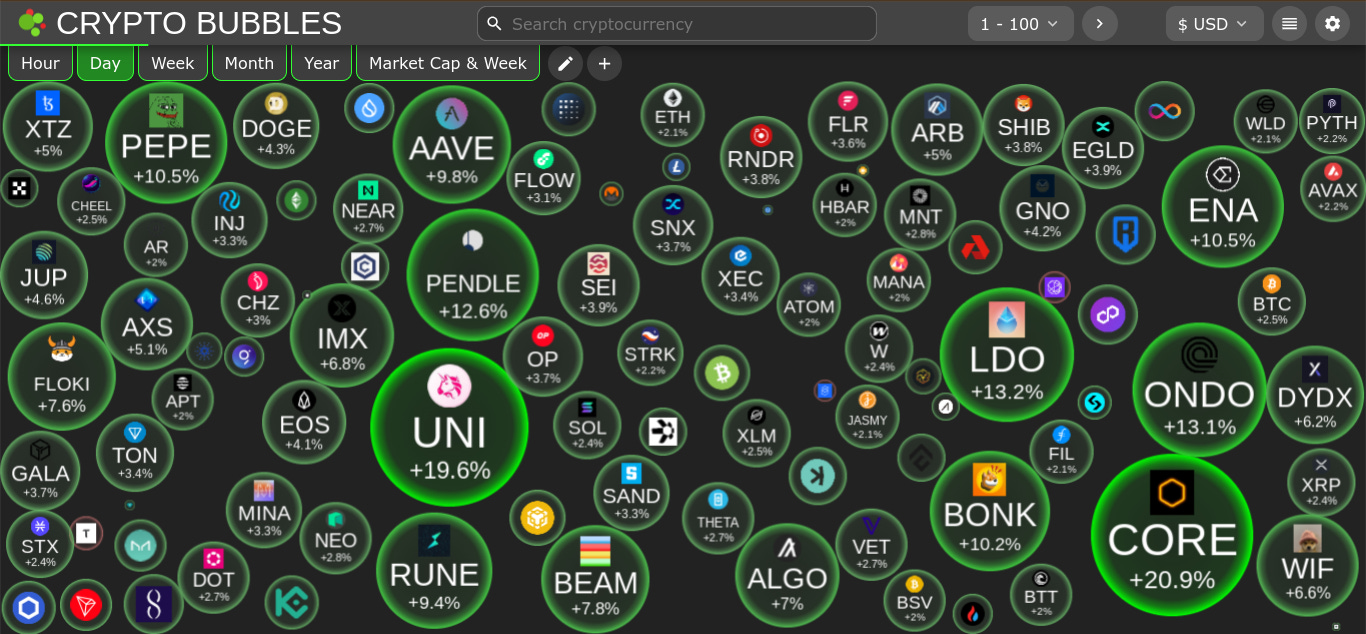Click the XTZ +5% bubble

pyautogui.click(x=48, y=127)
